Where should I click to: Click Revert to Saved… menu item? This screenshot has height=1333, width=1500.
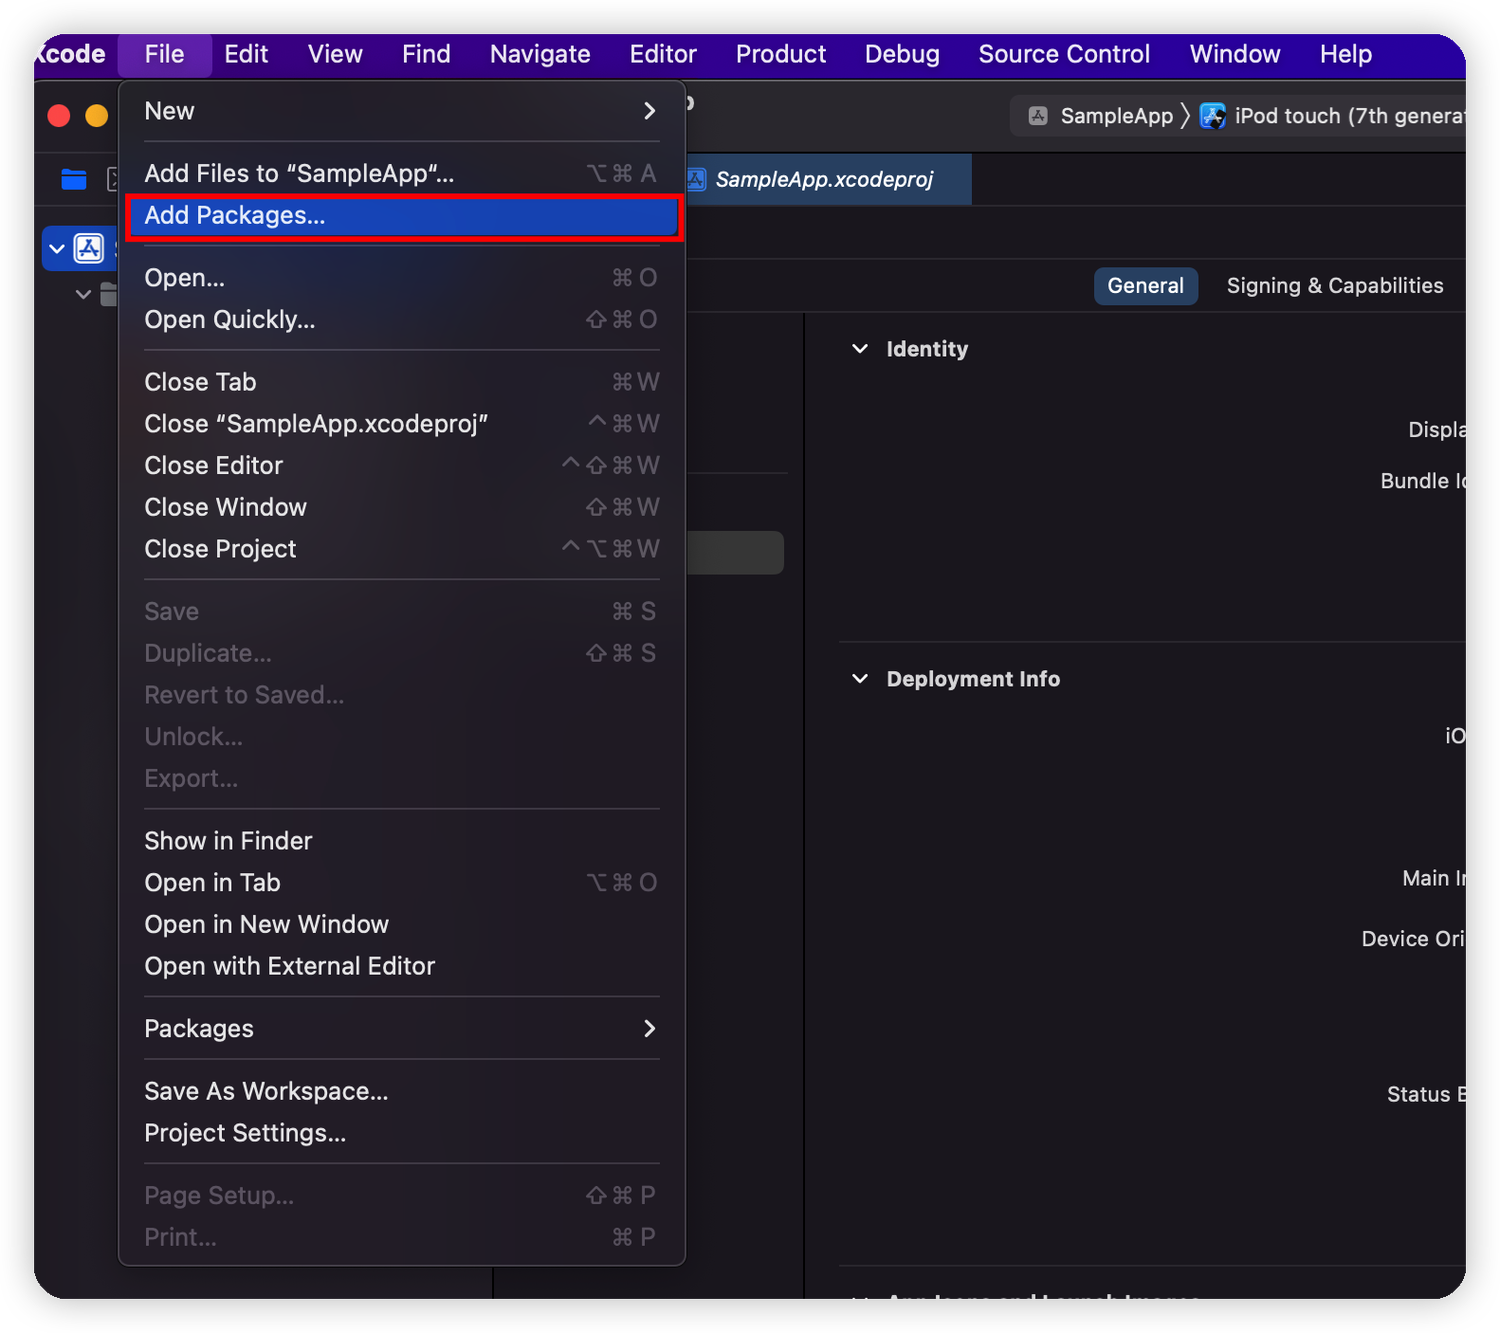pyautogui.click(x=402, y=695)
